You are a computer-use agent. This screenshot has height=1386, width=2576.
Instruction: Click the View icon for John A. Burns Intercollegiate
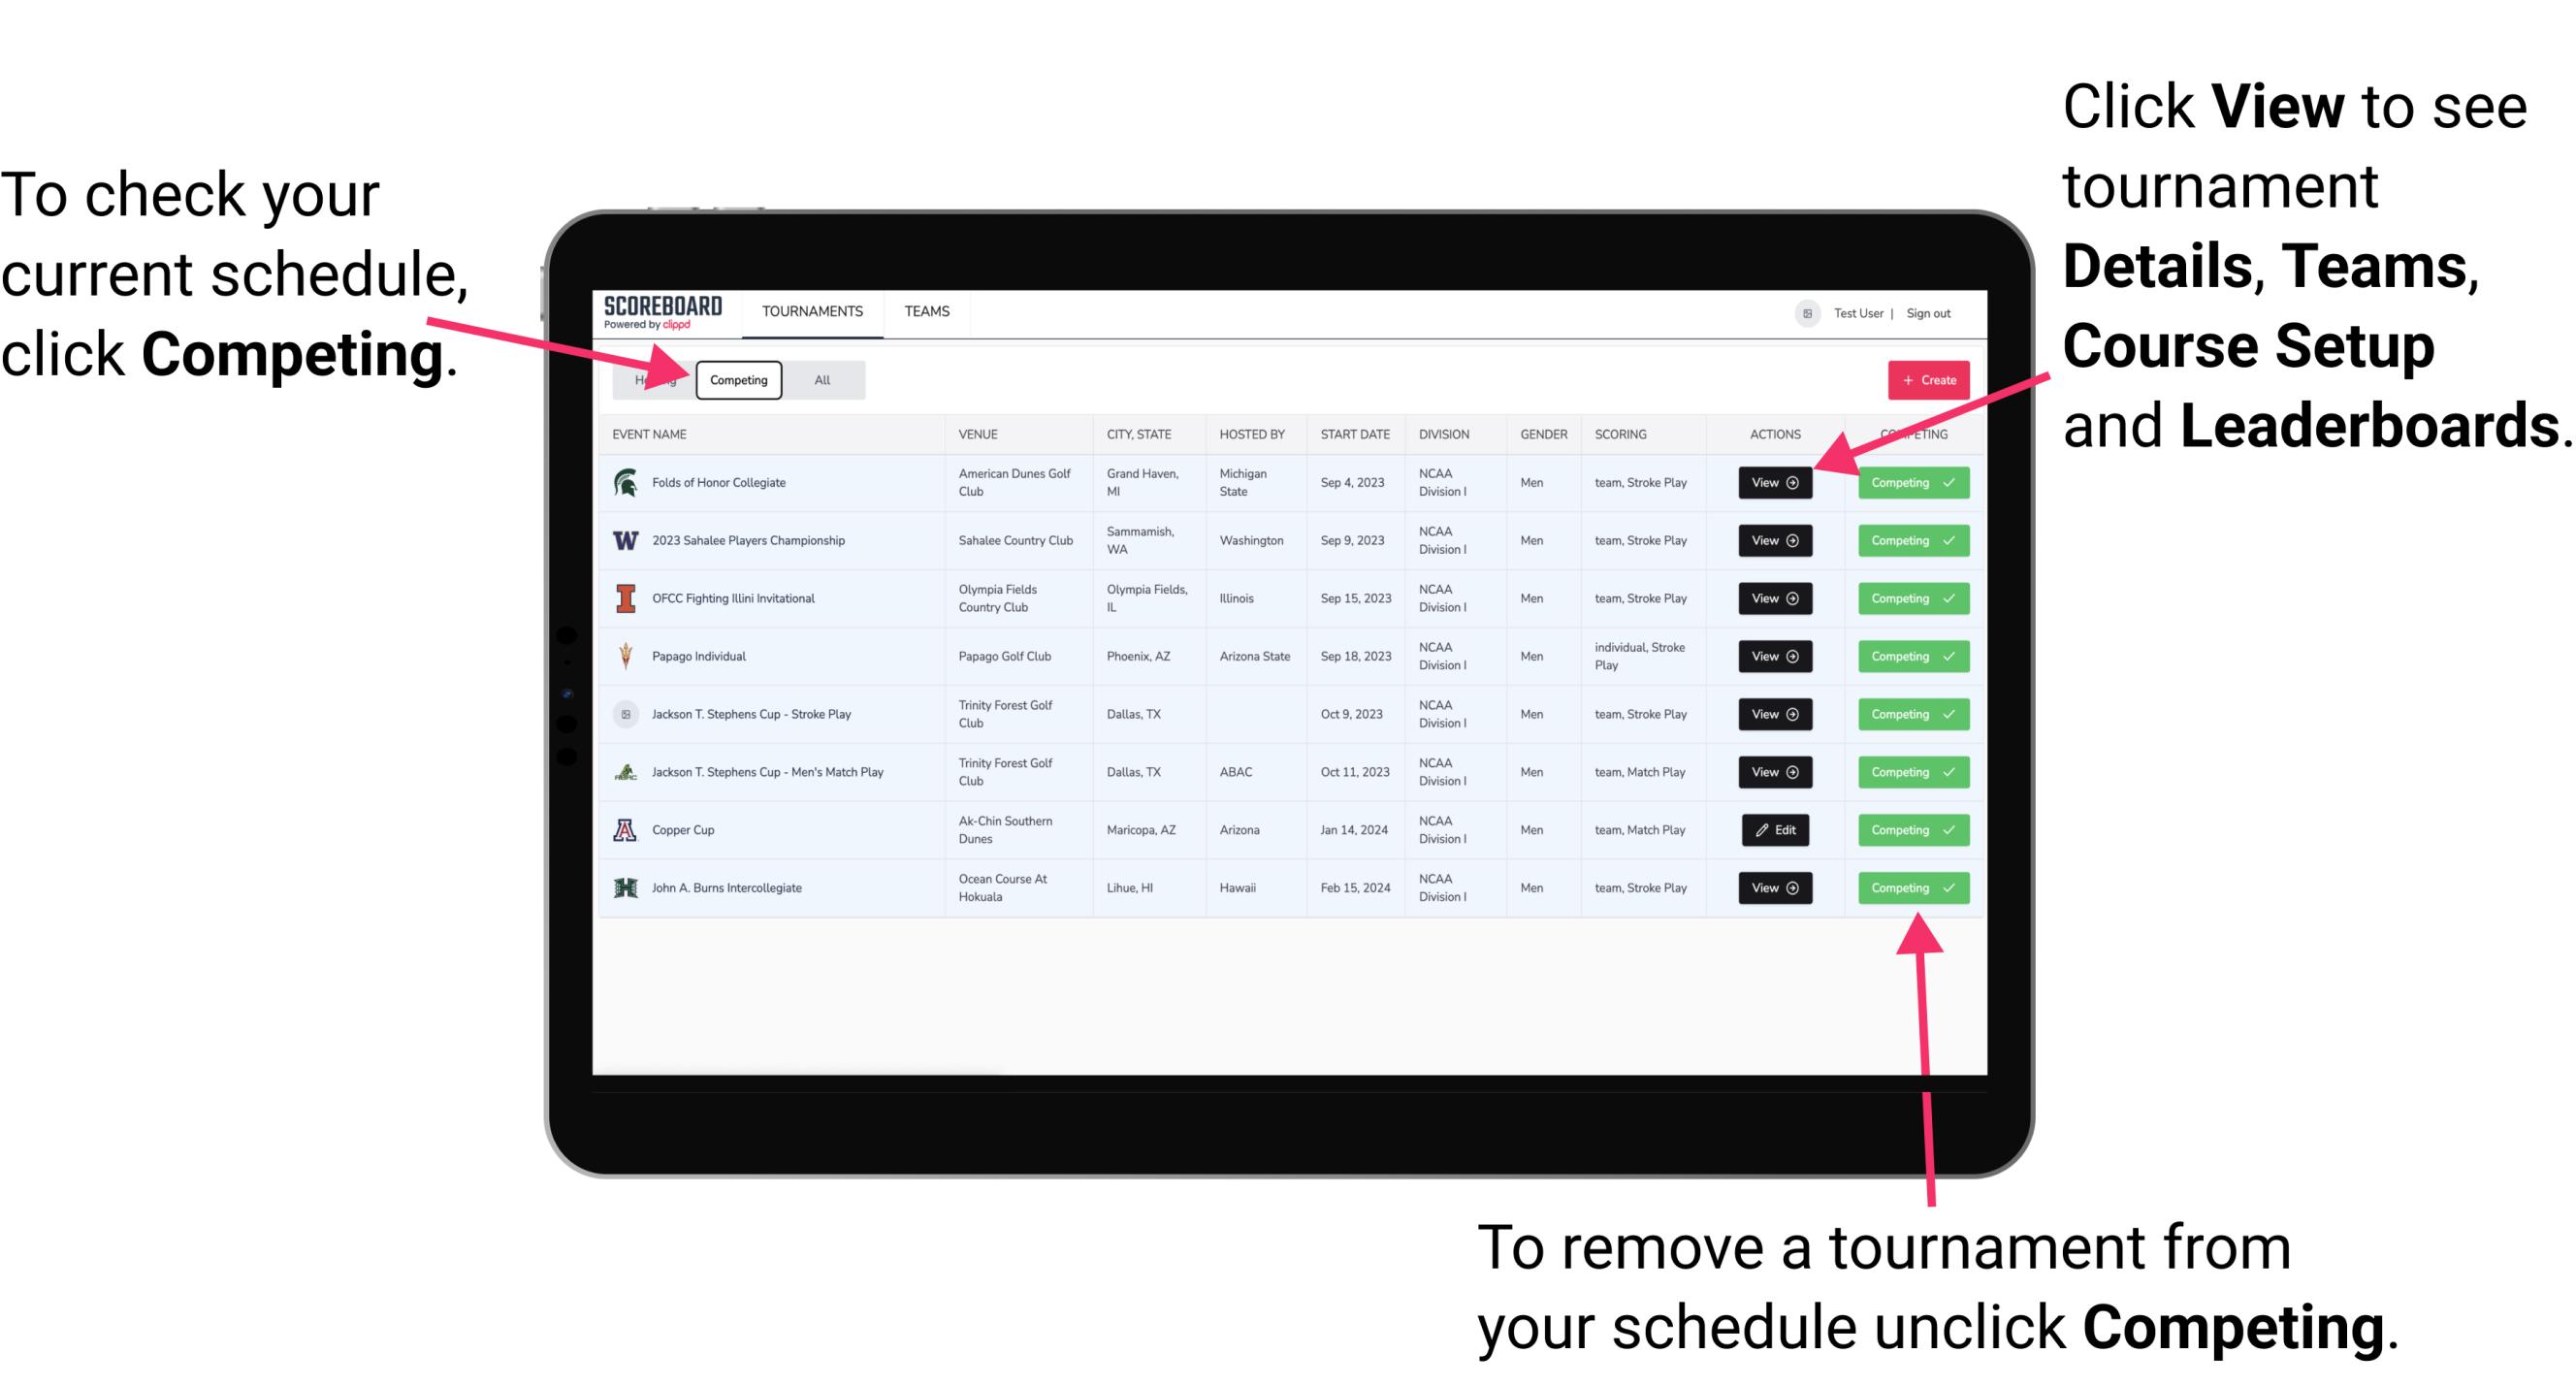[x=1774, y=887]
